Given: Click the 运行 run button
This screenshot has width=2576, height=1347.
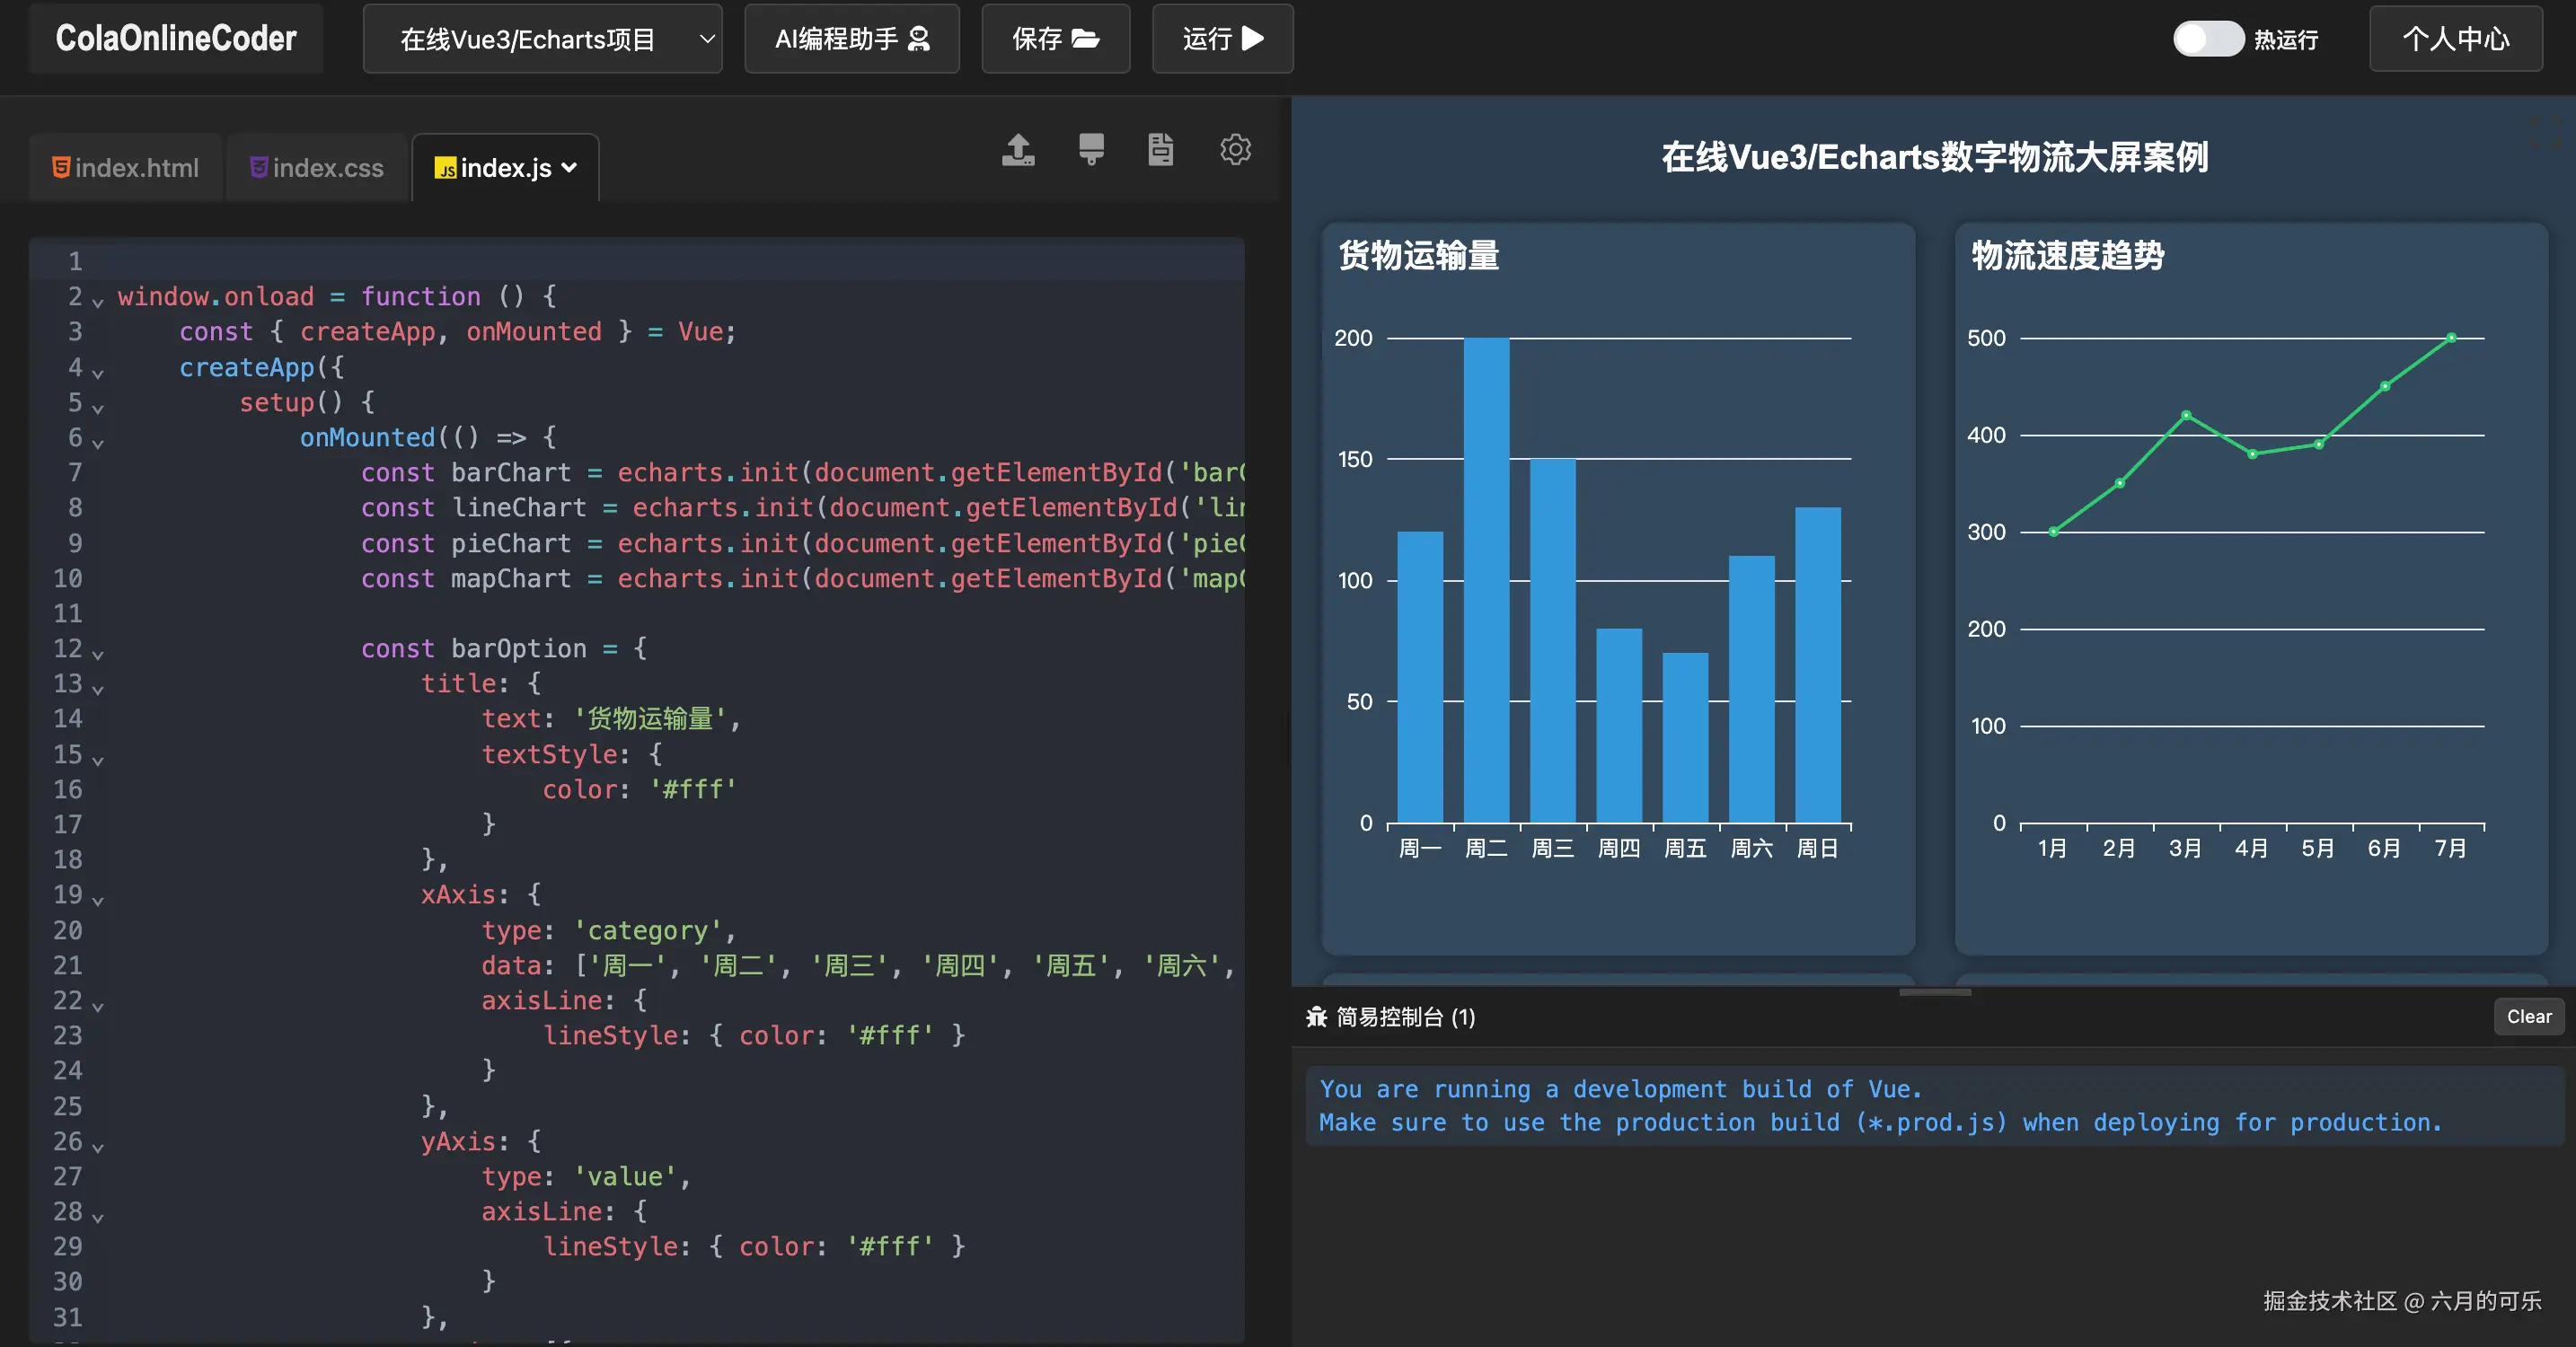Looking at the screenshot, I should tap(1222, 39).
